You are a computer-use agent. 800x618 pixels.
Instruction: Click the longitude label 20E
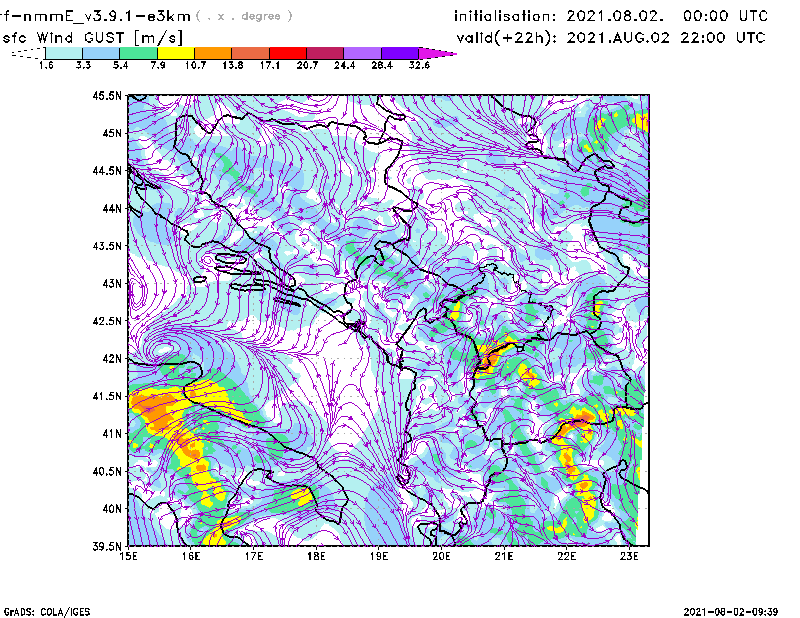click(x=441, y=556)
